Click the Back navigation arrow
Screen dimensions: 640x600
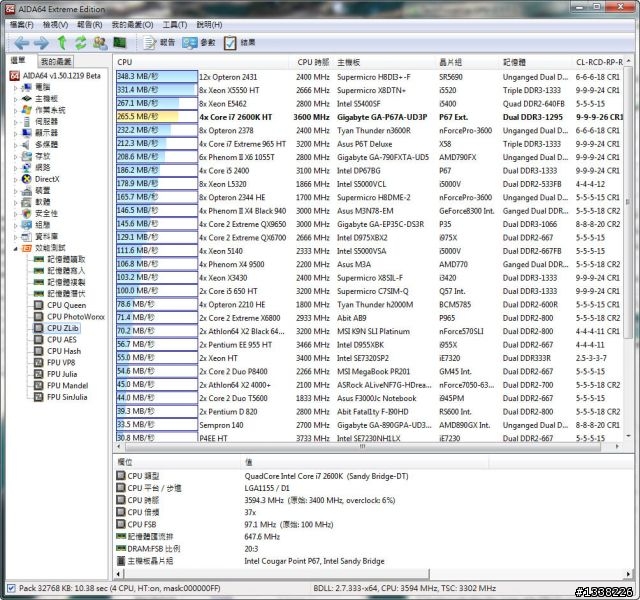tap(22, 42)
